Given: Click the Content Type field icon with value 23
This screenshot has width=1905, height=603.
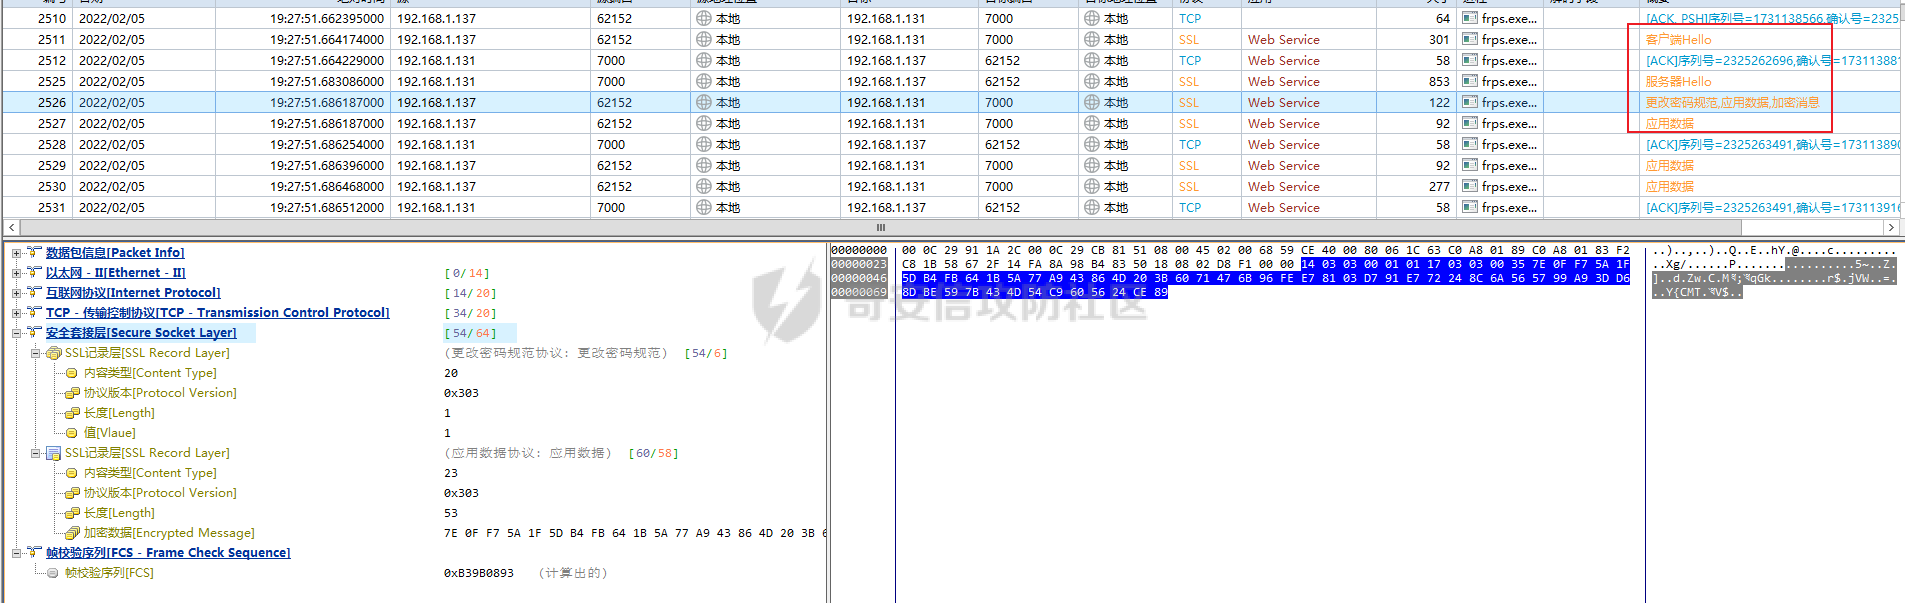Looking at the screenshot, I should click(x=72, y=473).
